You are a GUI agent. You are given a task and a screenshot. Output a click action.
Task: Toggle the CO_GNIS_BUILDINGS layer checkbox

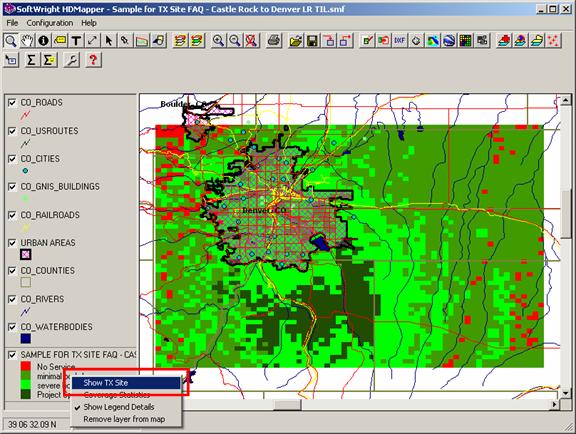point(12,187)
